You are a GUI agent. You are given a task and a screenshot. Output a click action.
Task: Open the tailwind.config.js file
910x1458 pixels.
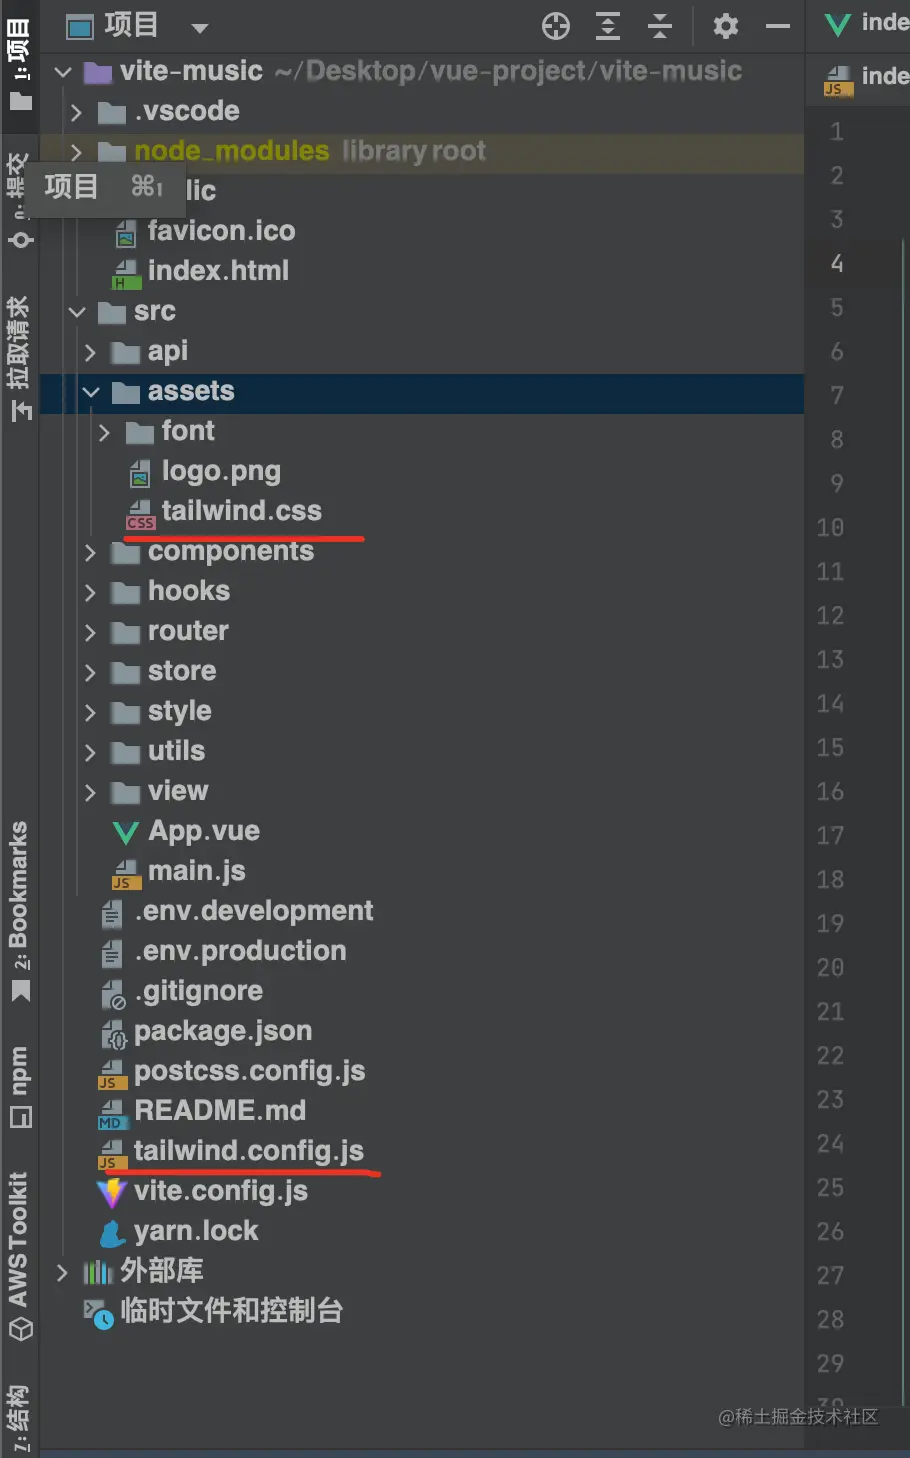[249, 1151]
